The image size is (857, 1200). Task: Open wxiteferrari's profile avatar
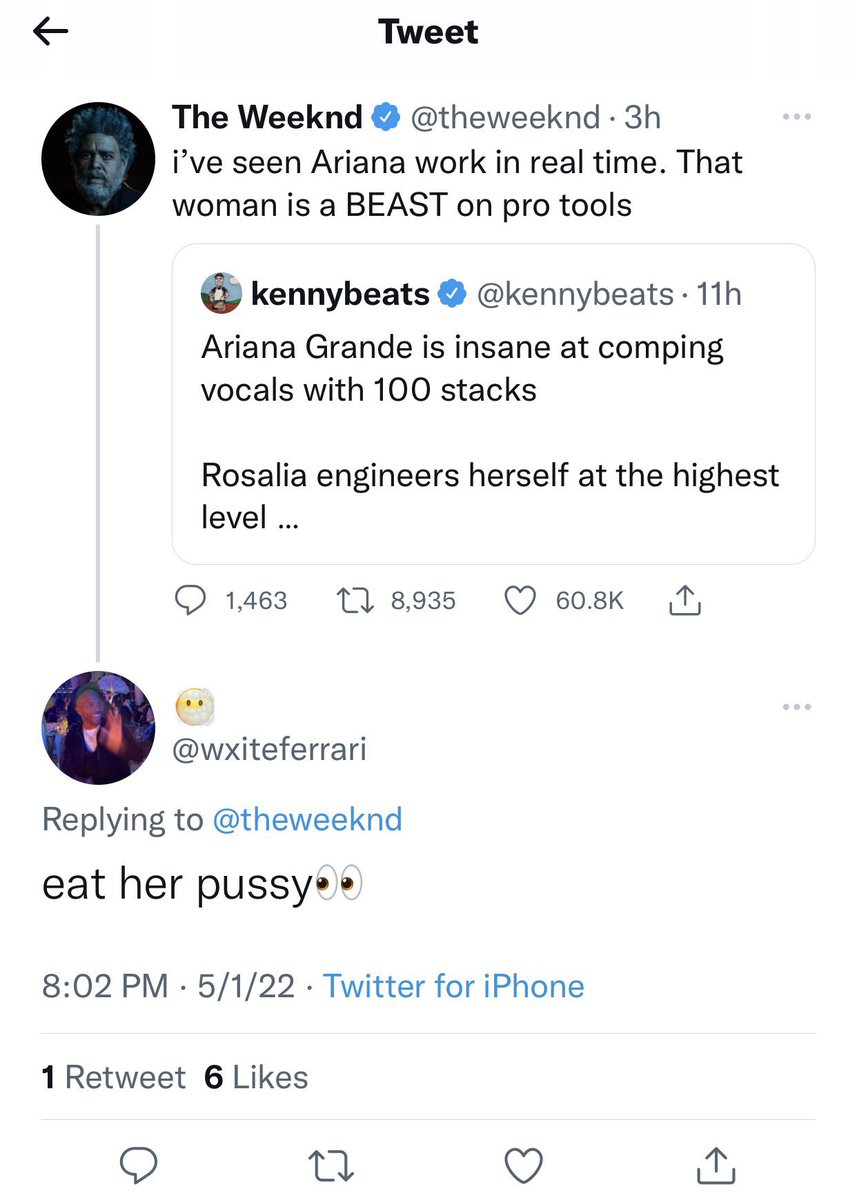click(98, 728)
